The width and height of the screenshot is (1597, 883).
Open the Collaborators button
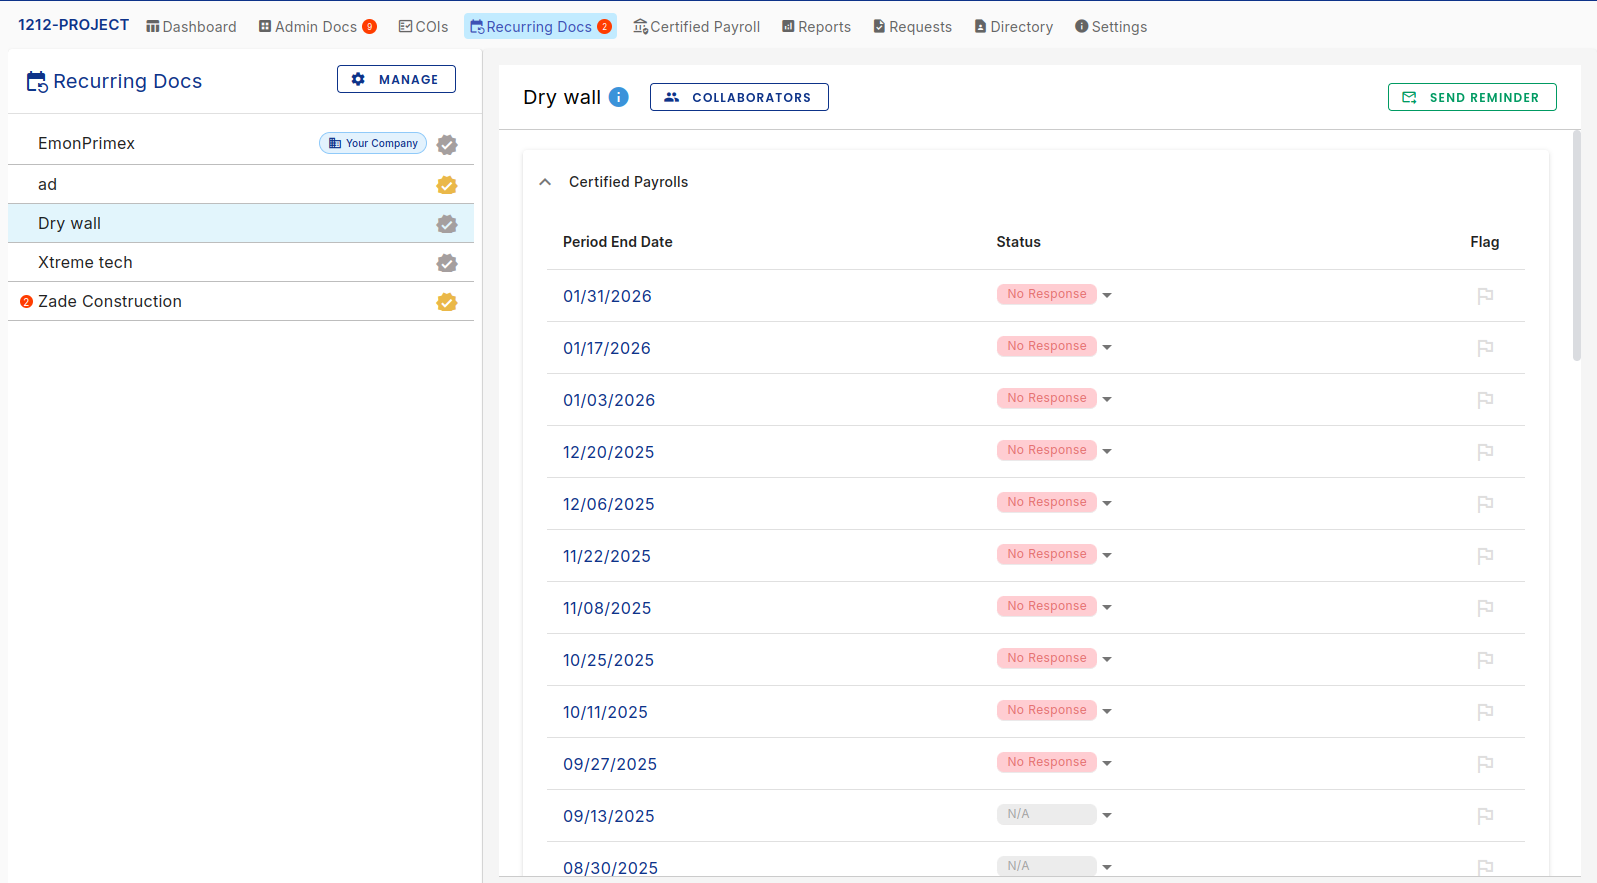pos(739,97)
